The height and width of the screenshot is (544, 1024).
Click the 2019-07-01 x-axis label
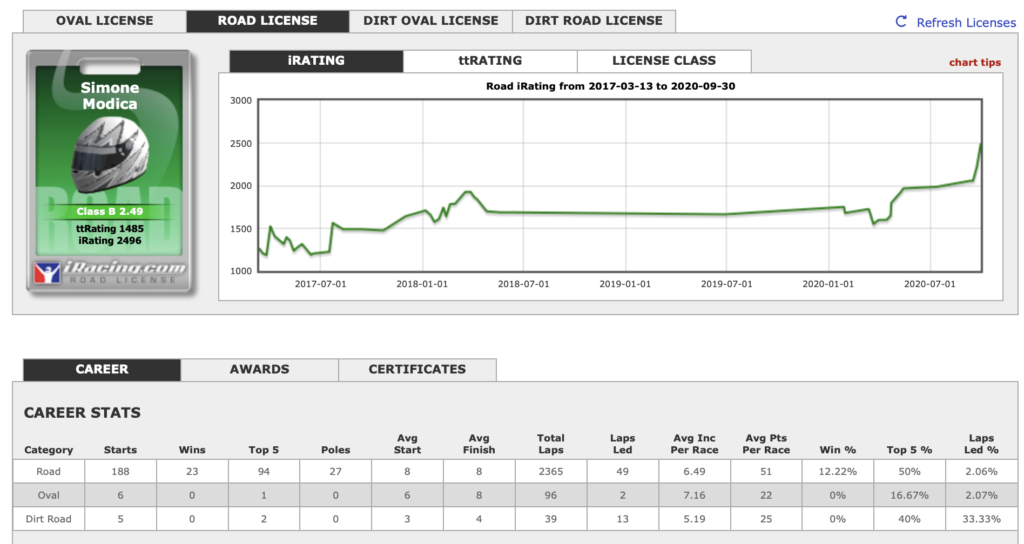pyautogui.click(x=727, y=284)
